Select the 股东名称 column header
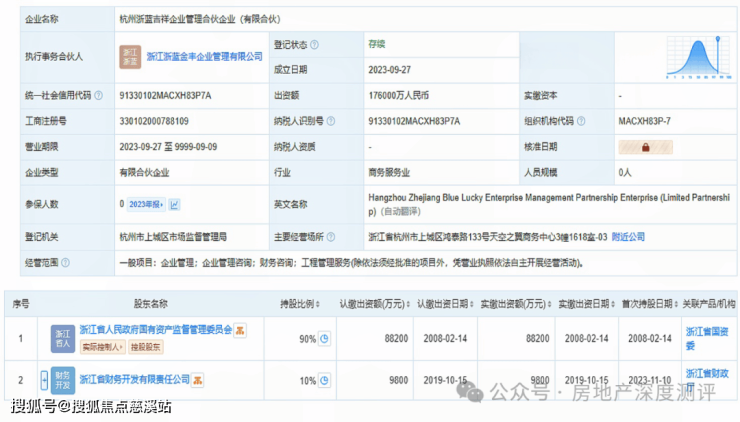Viewport: 740px width, 422px height. (x=151, y=304)
